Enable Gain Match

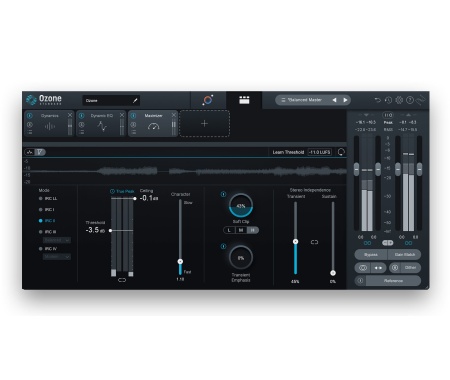pyautogui.click(x=405, y=255)
